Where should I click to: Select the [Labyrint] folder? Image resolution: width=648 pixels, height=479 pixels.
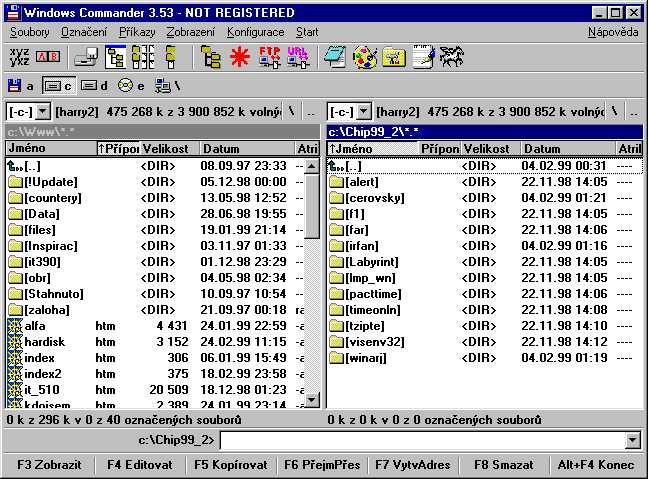click(x=484, y=262)
